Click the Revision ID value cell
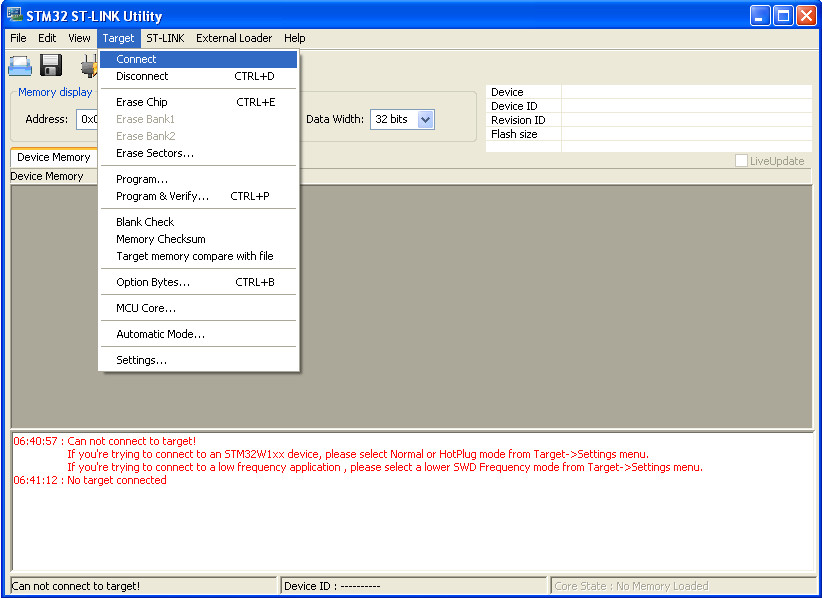Screen dimensions: 822x598 (x=686, y=120)
